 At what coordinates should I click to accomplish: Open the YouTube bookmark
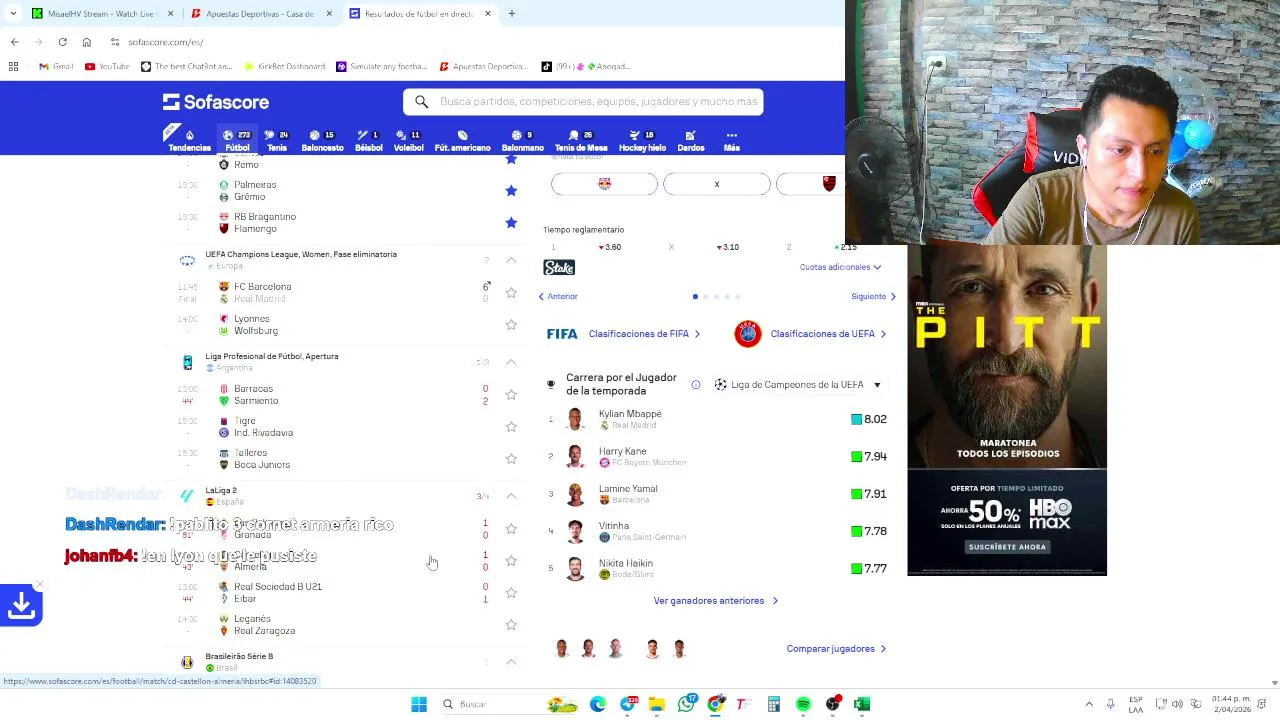click(x=107, y=66)
